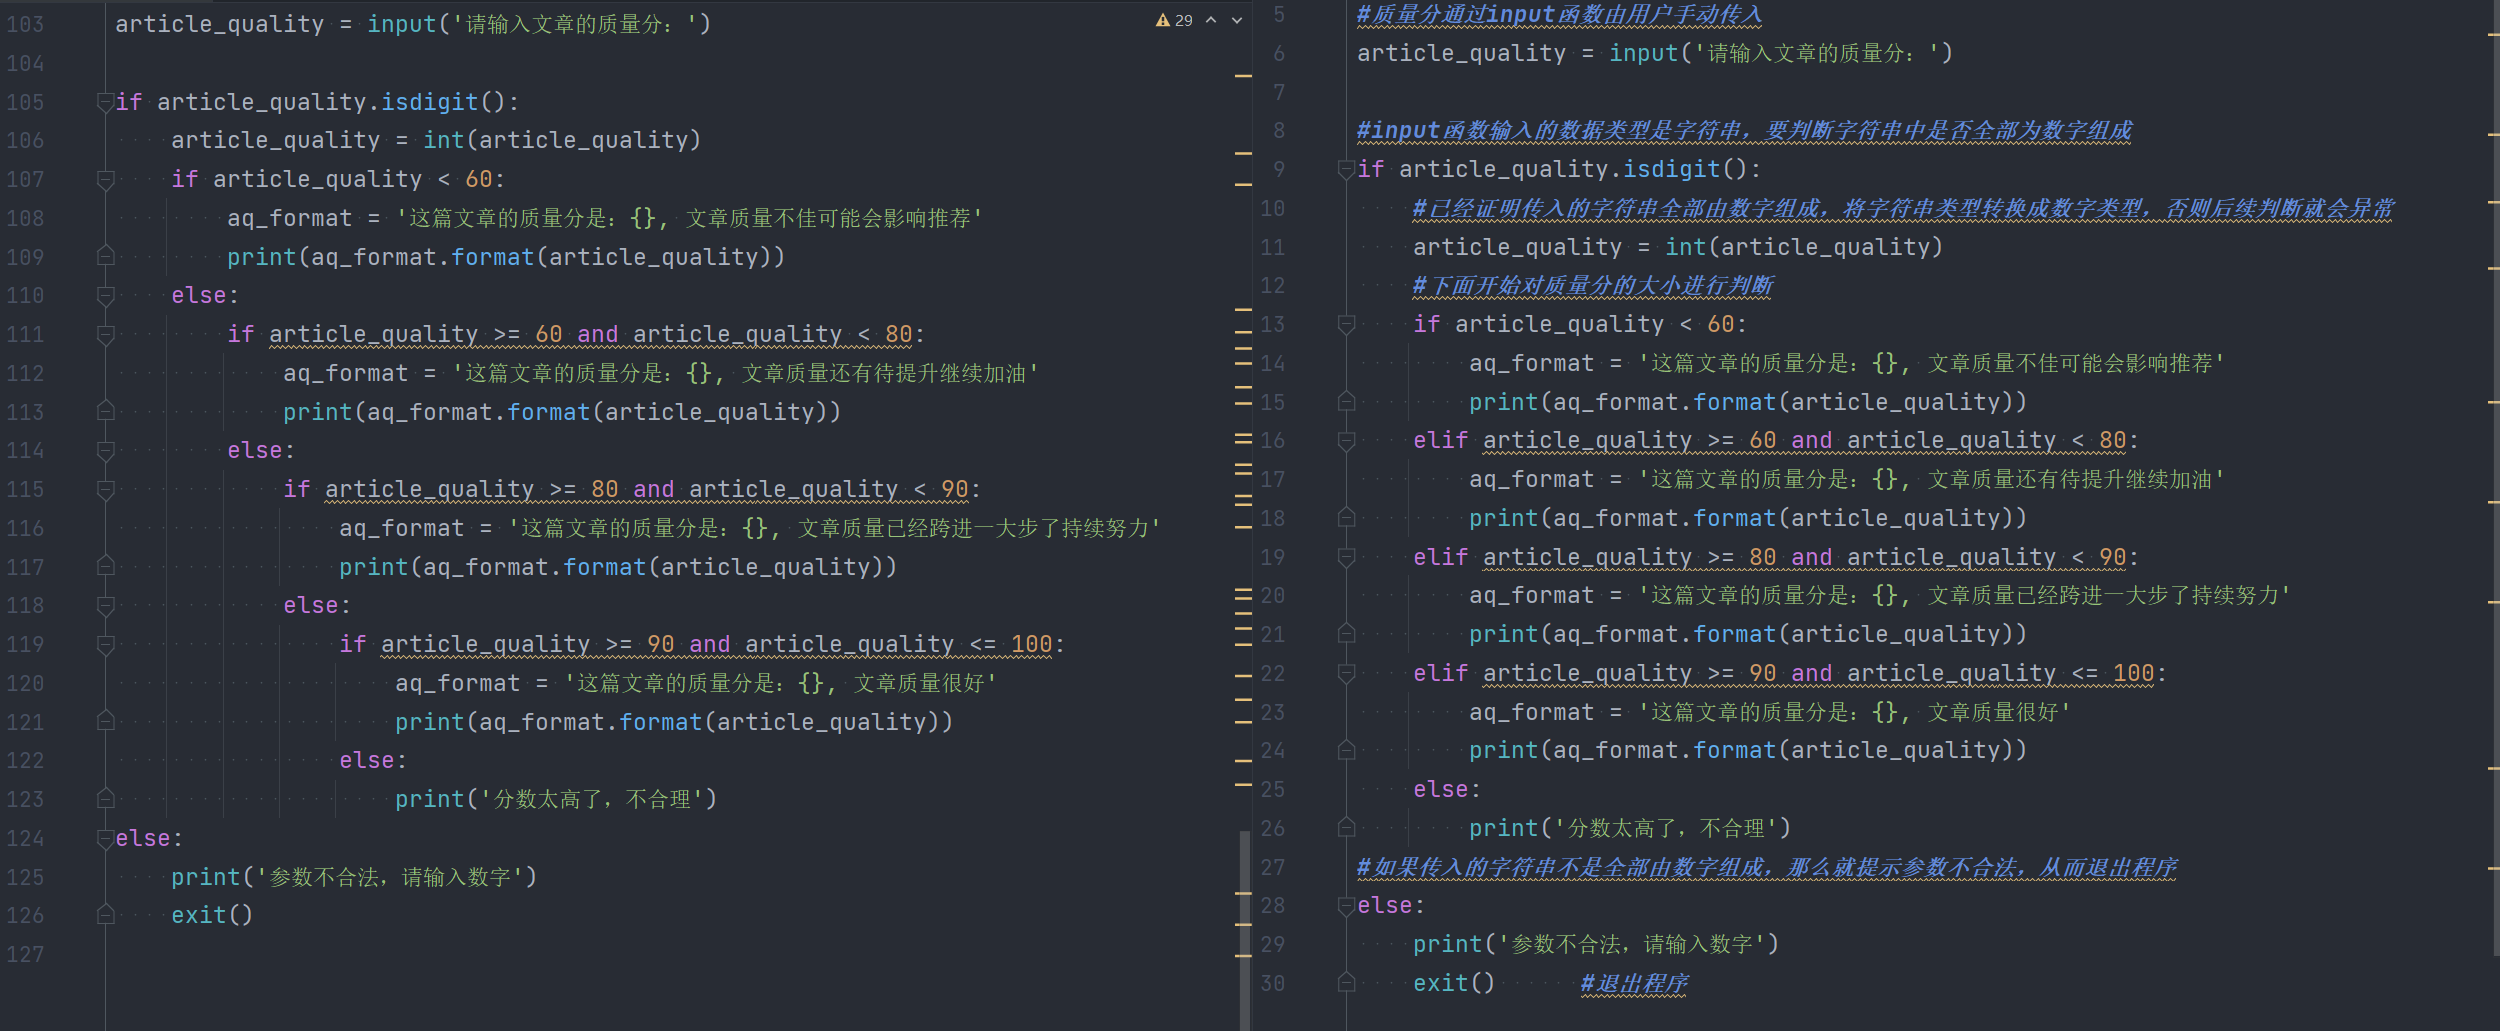
Task: Collapse the fold at right line 13
Action: click(x=1346, y=324)
